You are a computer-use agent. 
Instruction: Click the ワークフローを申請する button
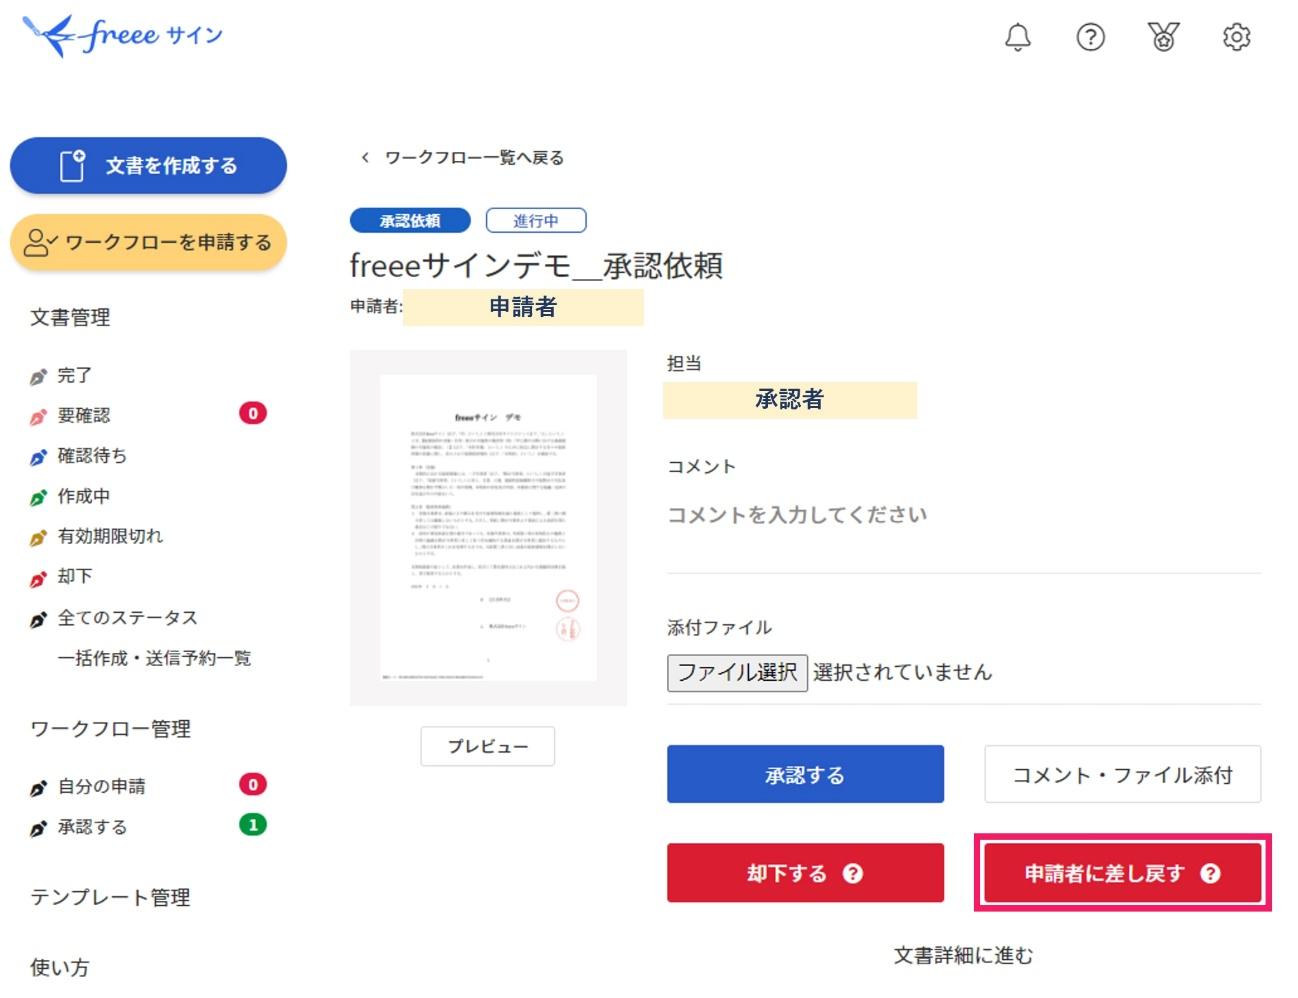click(148, 242)
